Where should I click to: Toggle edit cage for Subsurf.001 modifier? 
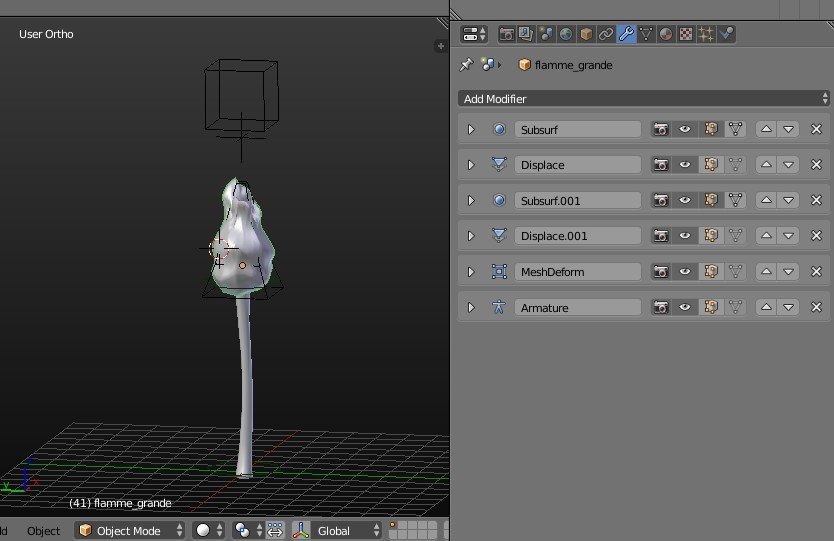[x=736, y=201]
